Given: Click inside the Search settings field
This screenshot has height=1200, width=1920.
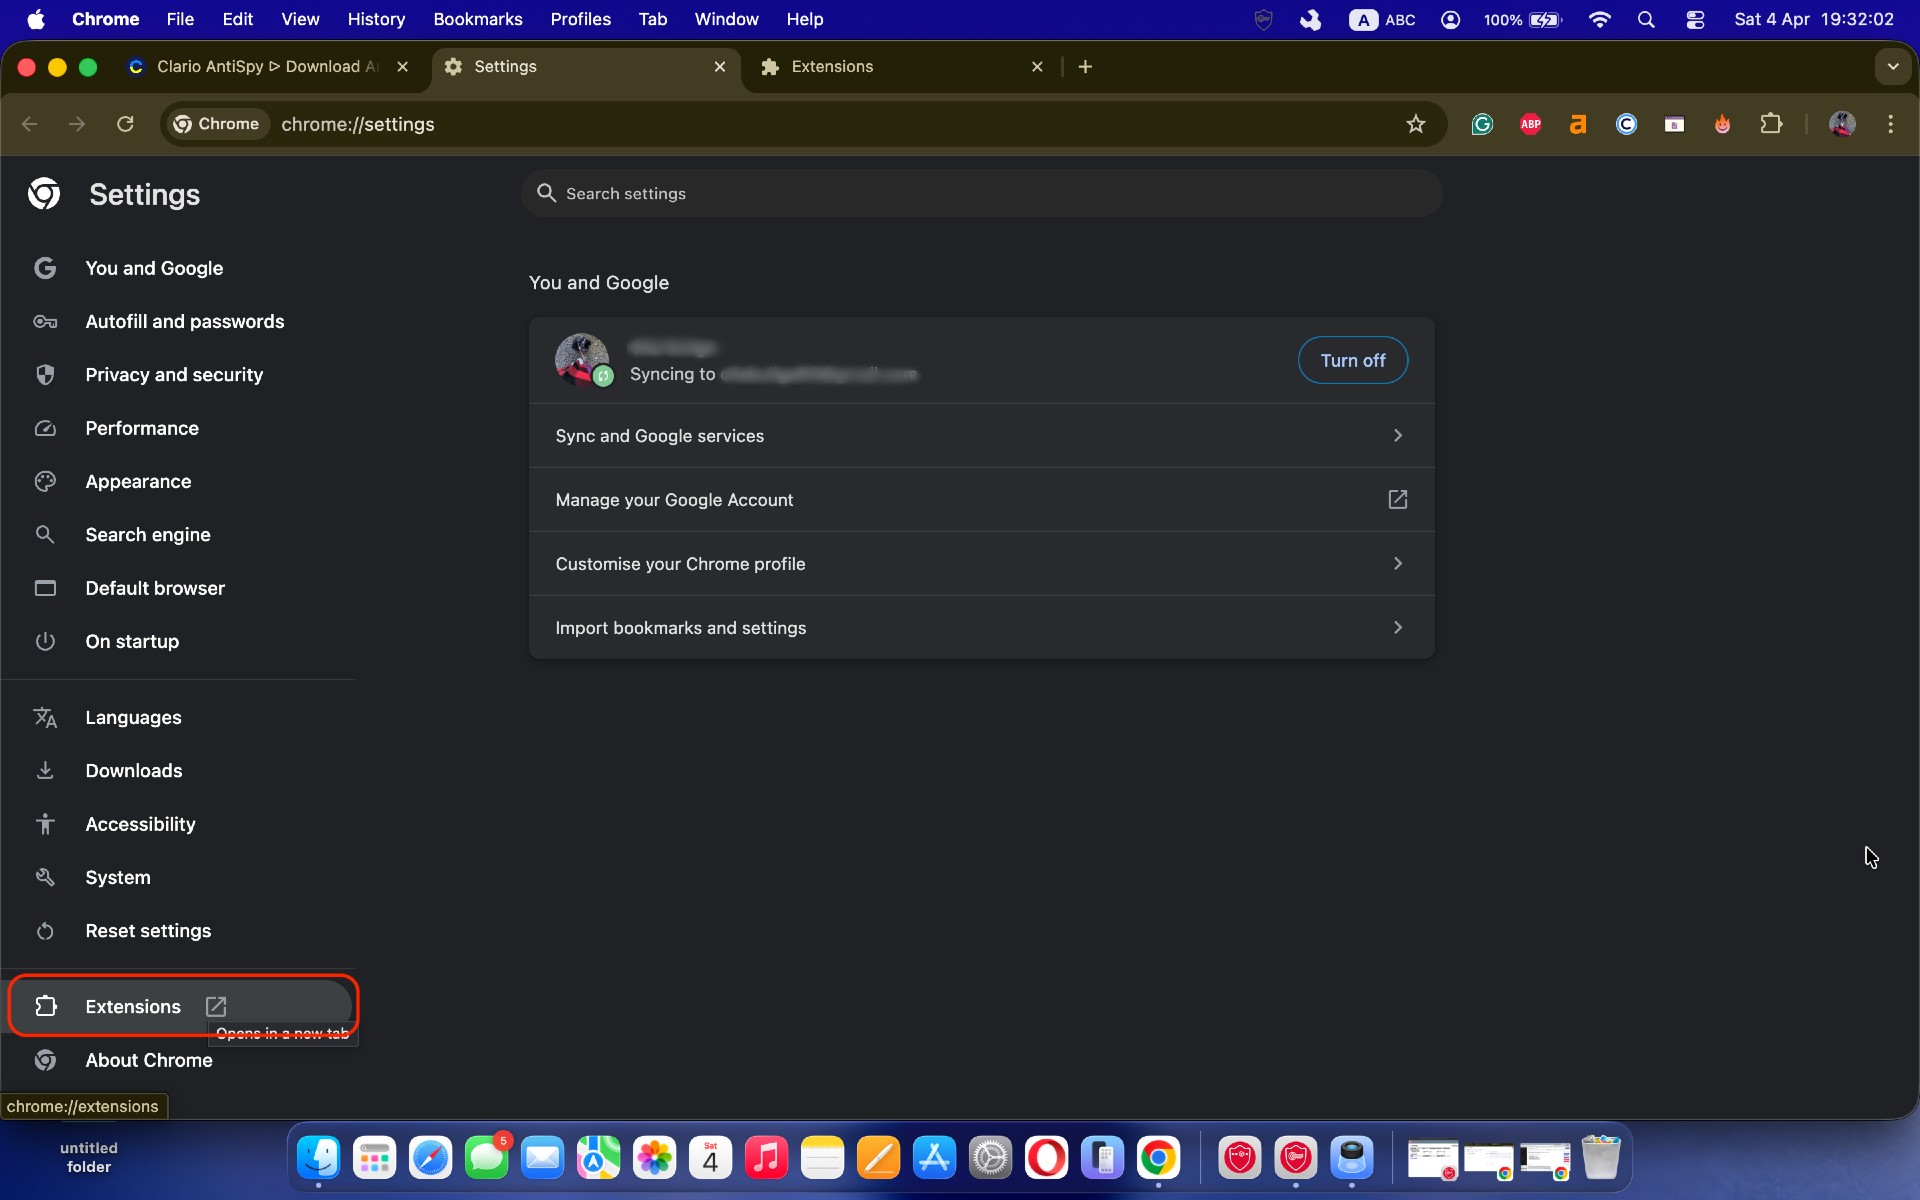Looking at the screenshot, I should [x=980, y=193].
